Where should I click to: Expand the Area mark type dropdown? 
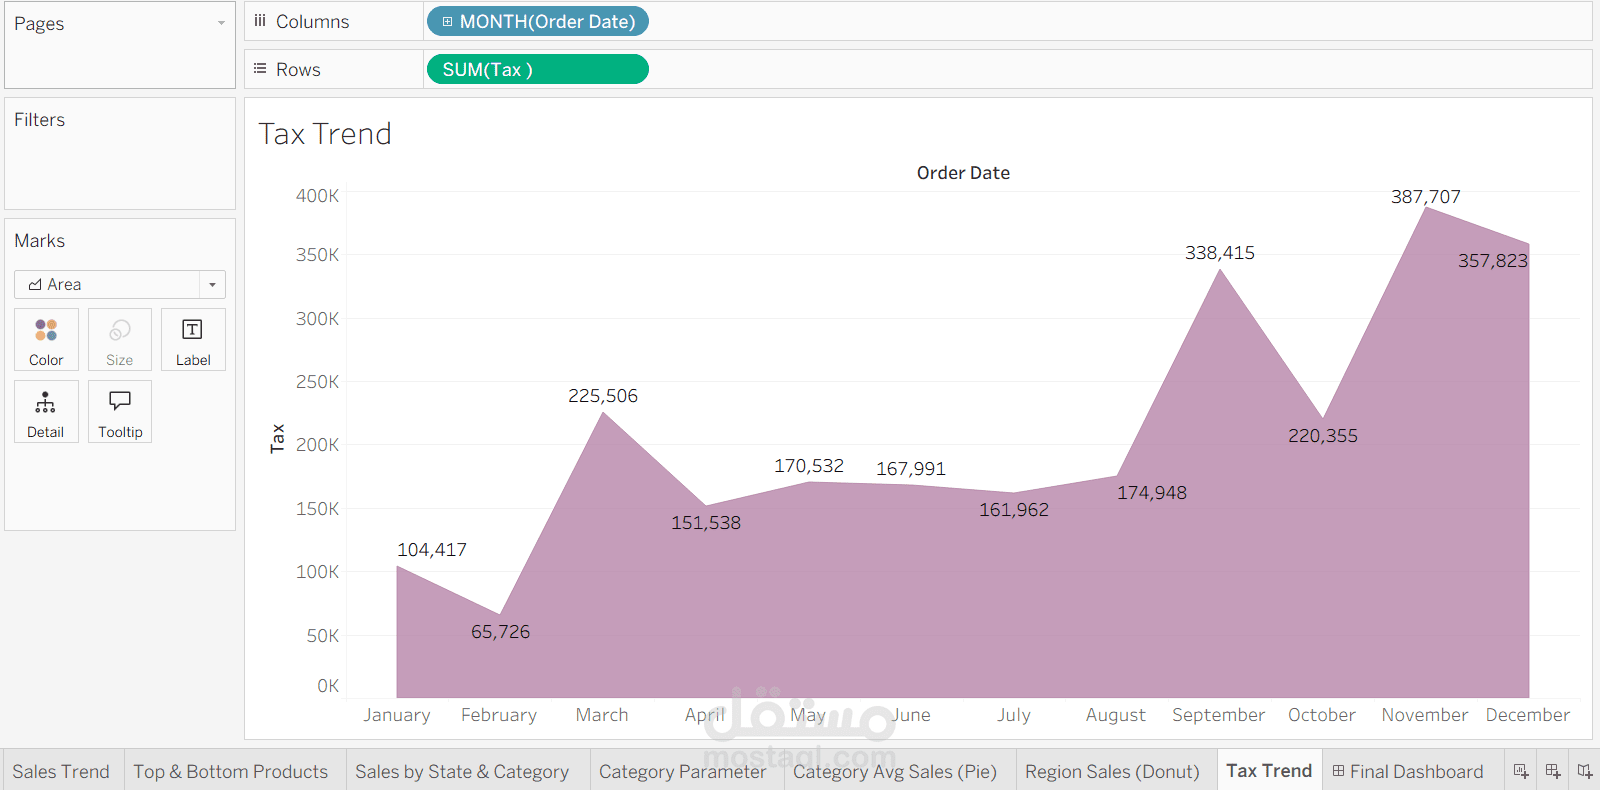coord(212,285)
